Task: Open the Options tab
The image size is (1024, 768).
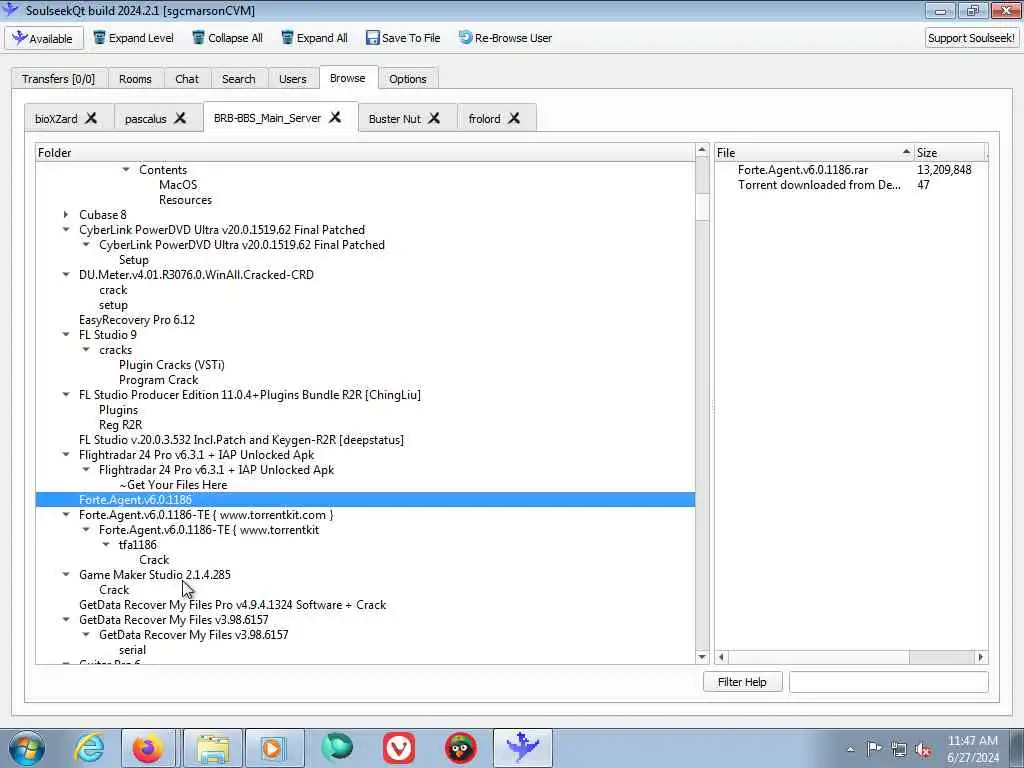Action: [x=408, y=78]
